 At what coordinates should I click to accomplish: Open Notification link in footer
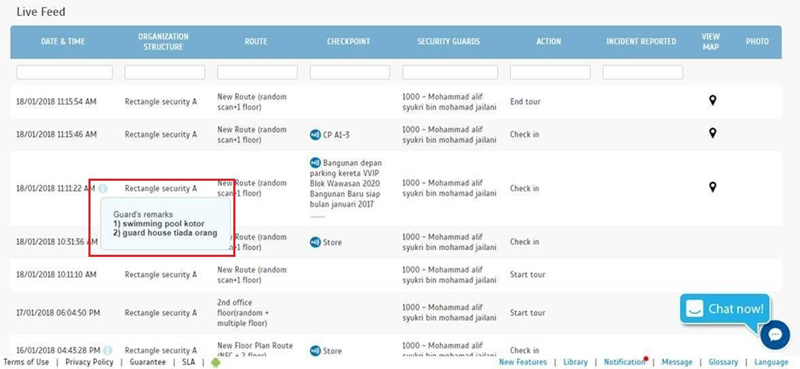[x=625, y=362]
